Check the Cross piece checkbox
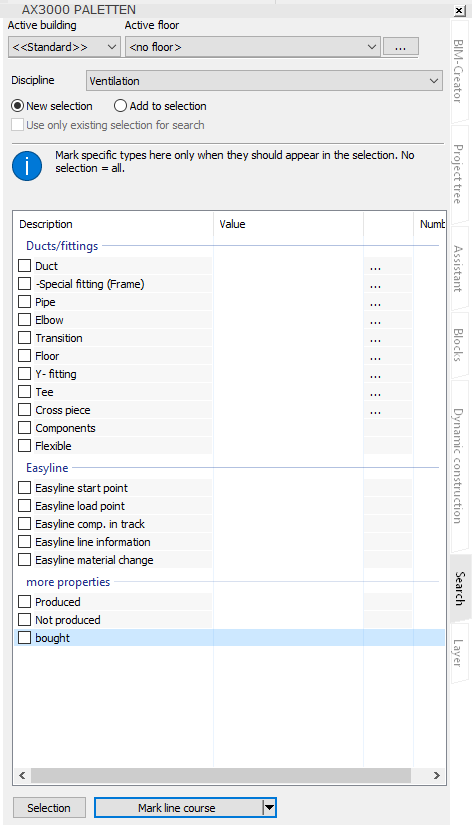The image size is (472, 825). pyautogui.click(x=25, y=410)
